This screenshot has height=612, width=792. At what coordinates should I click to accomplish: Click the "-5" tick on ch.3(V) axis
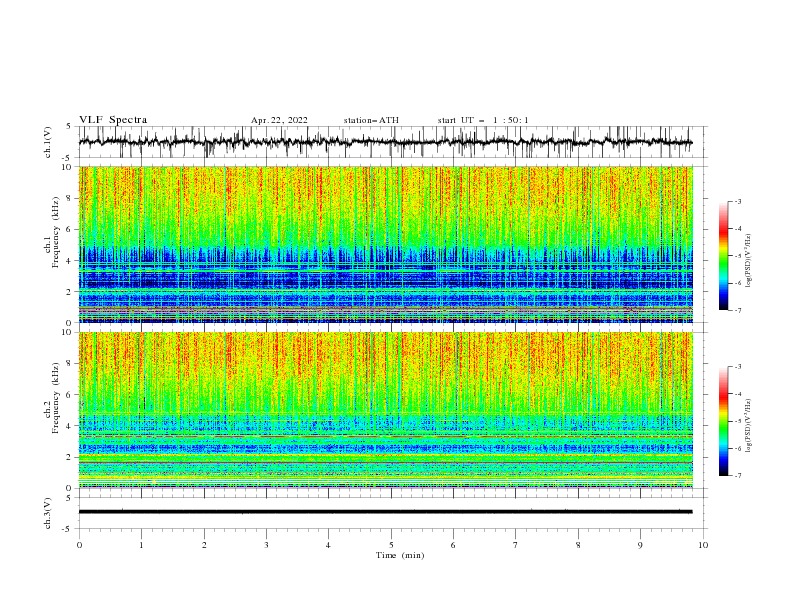coord(68,529)
